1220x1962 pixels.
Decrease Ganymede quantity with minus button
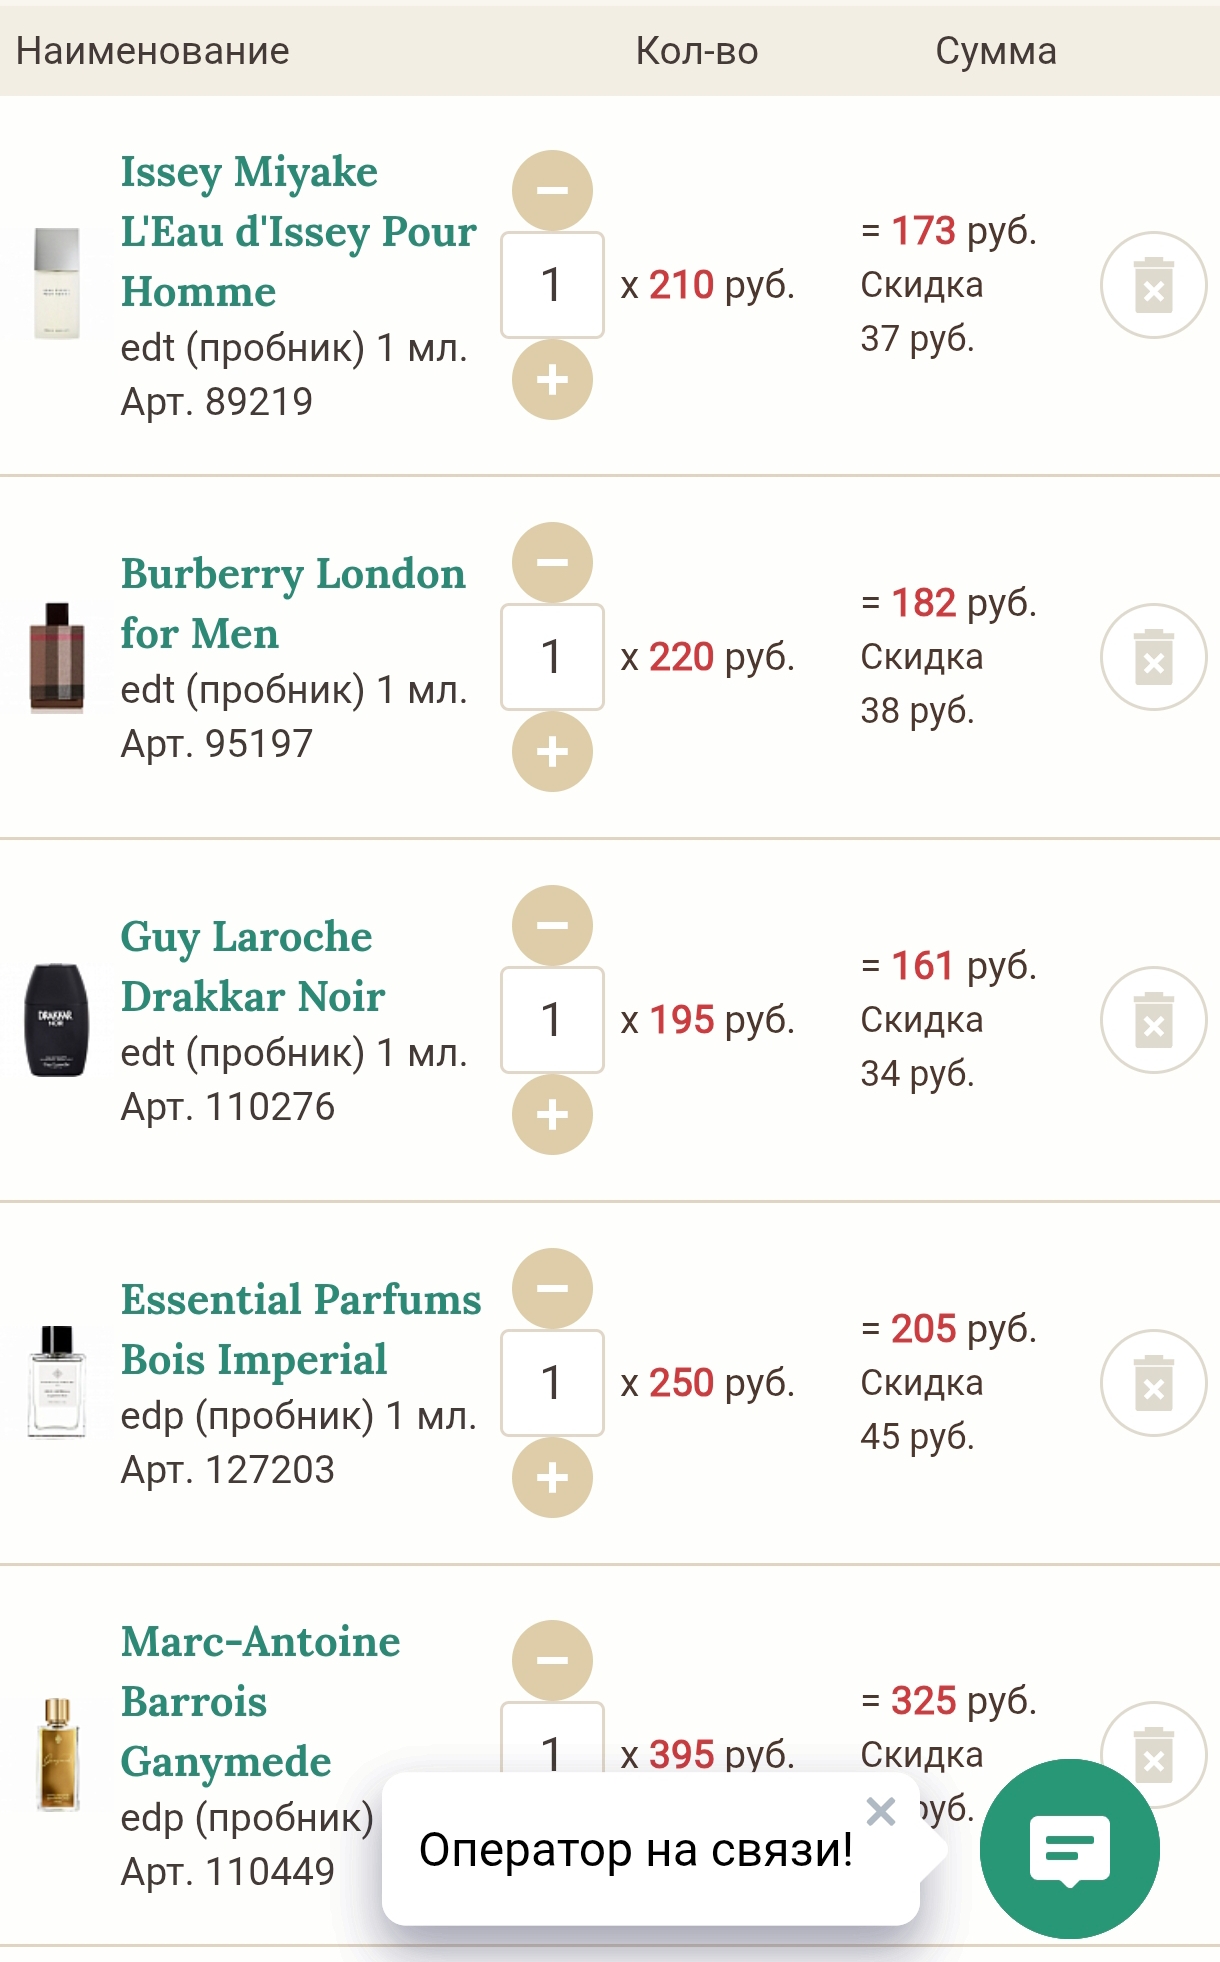pyautogui.click(x=552, y=1660)
